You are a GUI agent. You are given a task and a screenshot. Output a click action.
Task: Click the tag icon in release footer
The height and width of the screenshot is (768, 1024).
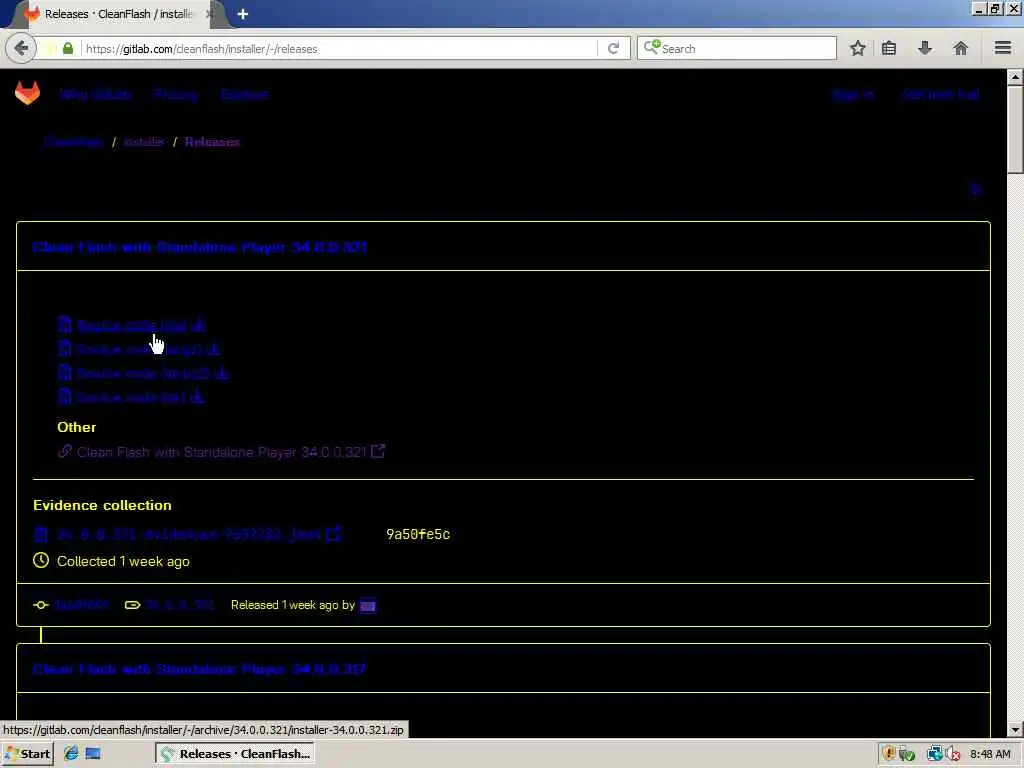pyautogui.click(x=133, y=605)
